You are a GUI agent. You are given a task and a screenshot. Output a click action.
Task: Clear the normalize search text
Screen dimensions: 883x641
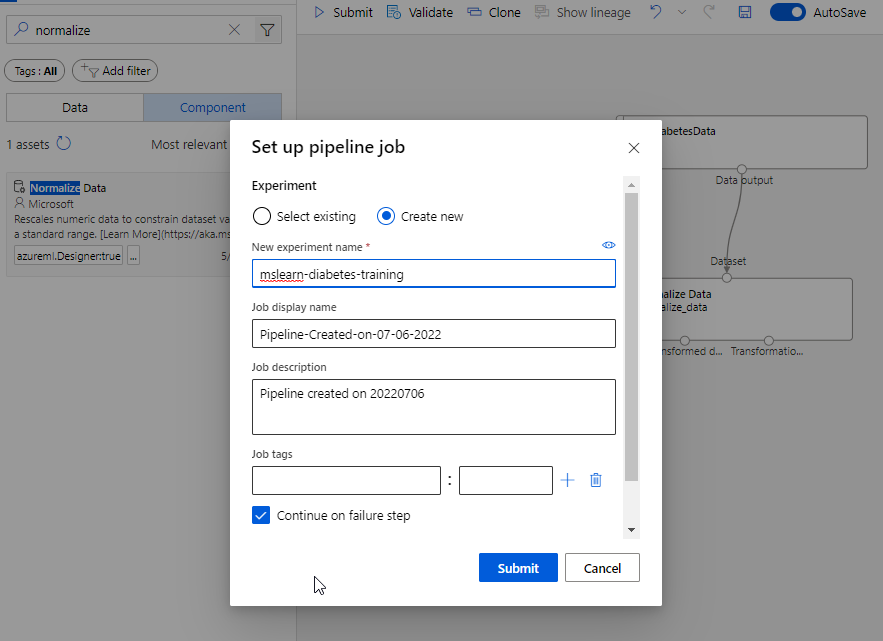234,30
